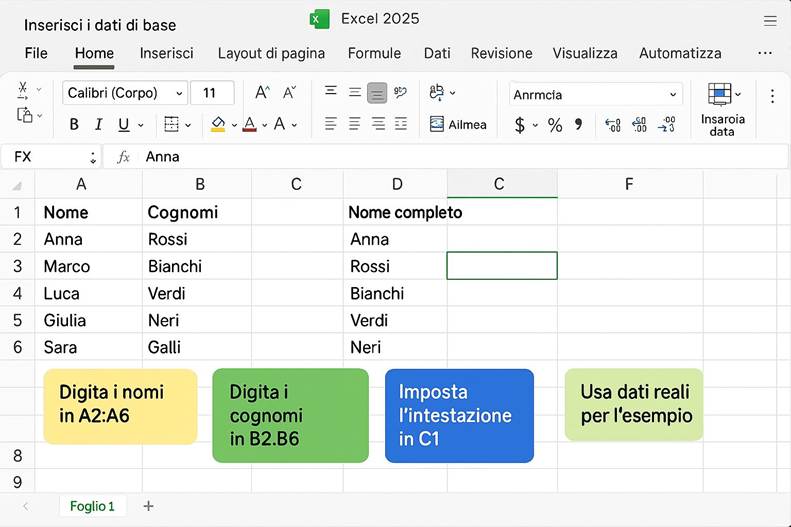
Task: Click the font size field showing 11
Action: [212, 93]
